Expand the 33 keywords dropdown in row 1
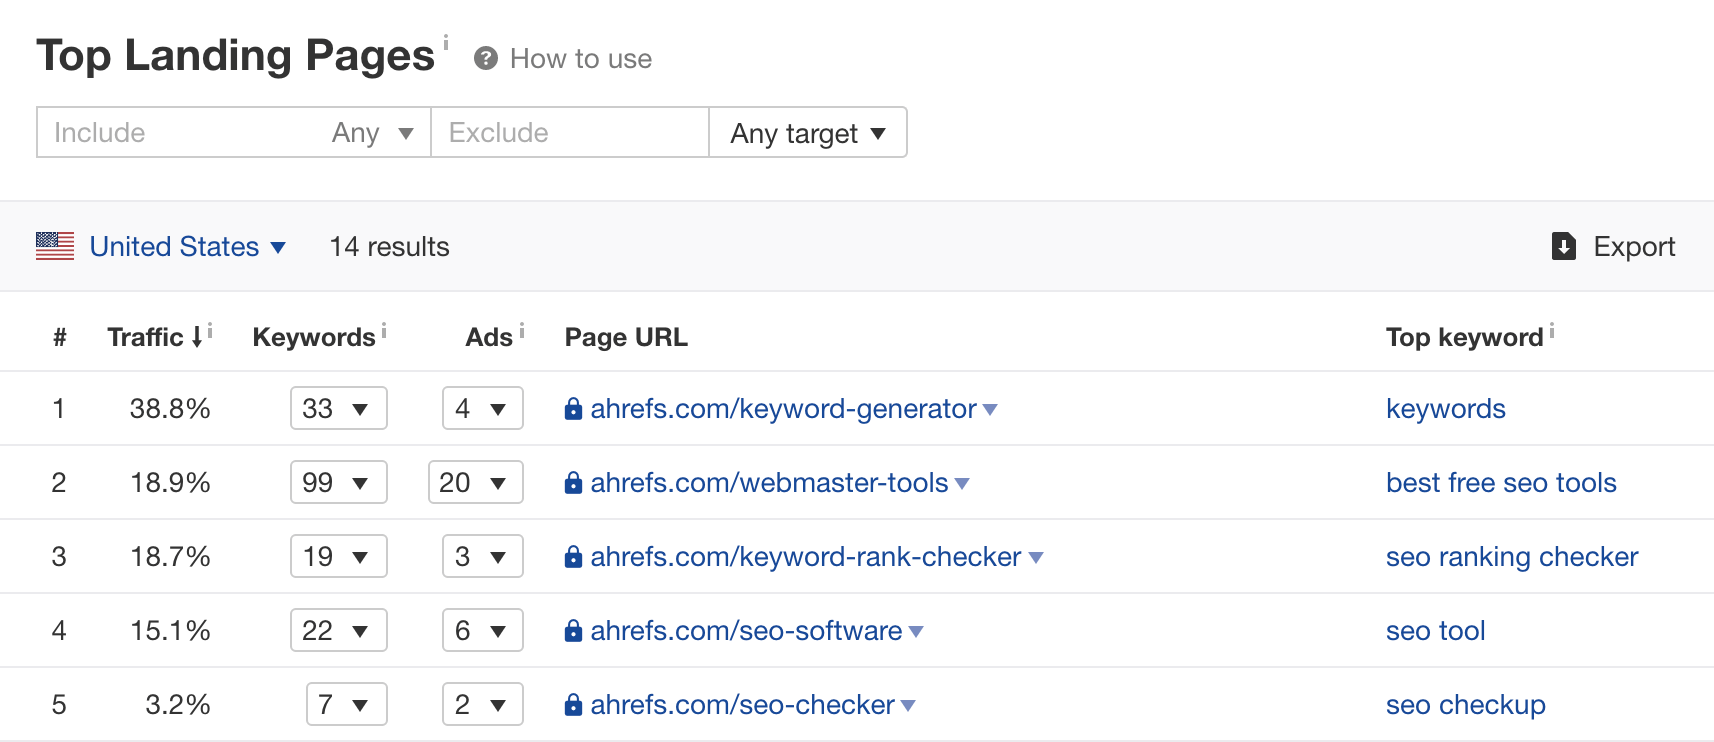 pyautogui.click(x=338, y=408)
